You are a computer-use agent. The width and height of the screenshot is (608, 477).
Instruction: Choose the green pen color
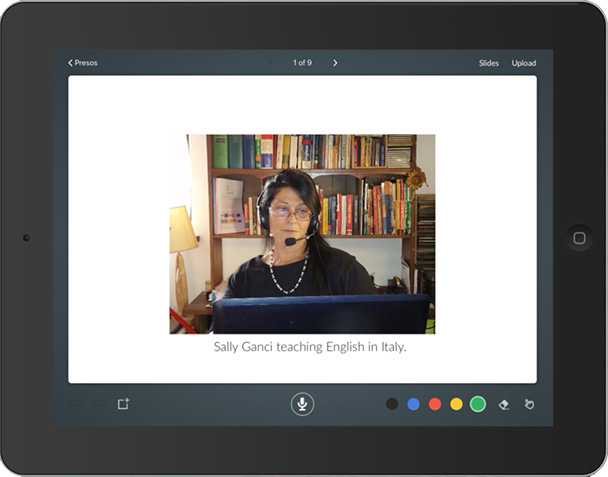(x=478, y=404)
